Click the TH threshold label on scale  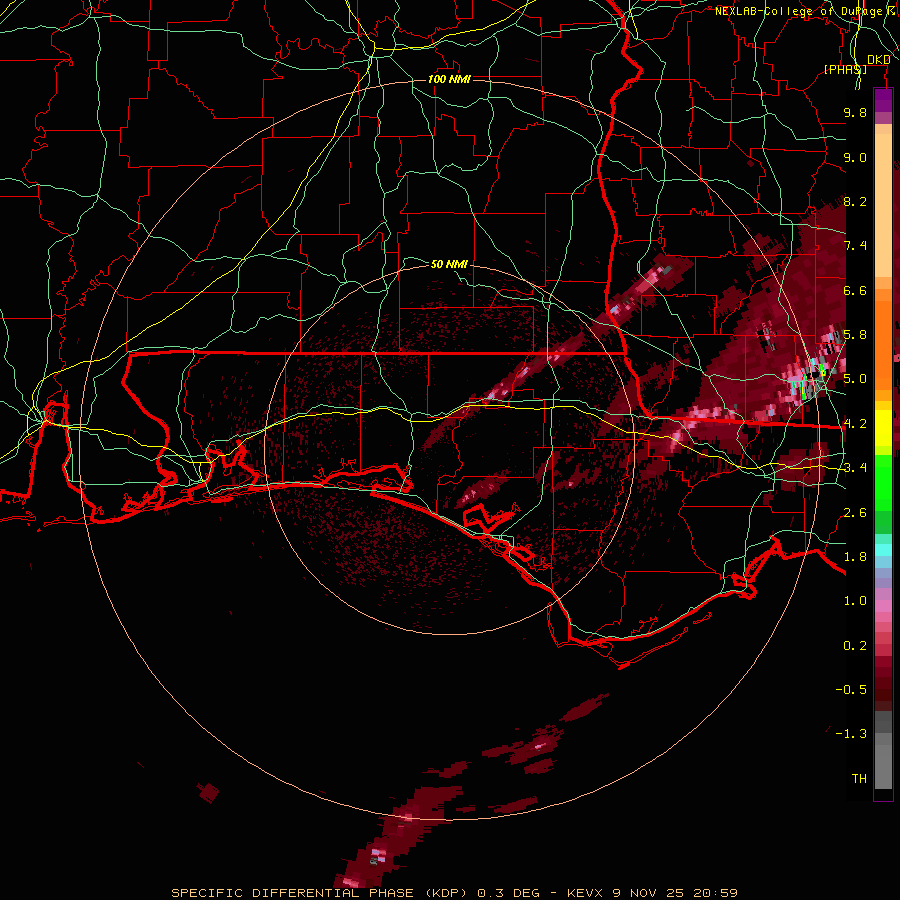[x=859, y=779]
